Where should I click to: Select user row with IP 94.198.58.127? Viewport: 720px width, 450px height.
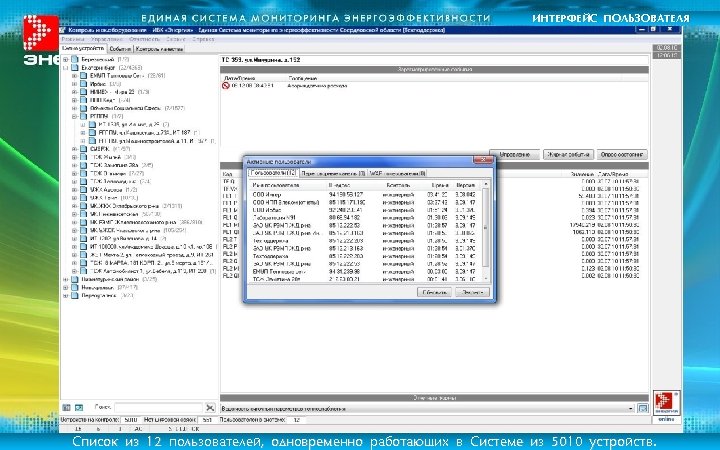tap(365, 195)
